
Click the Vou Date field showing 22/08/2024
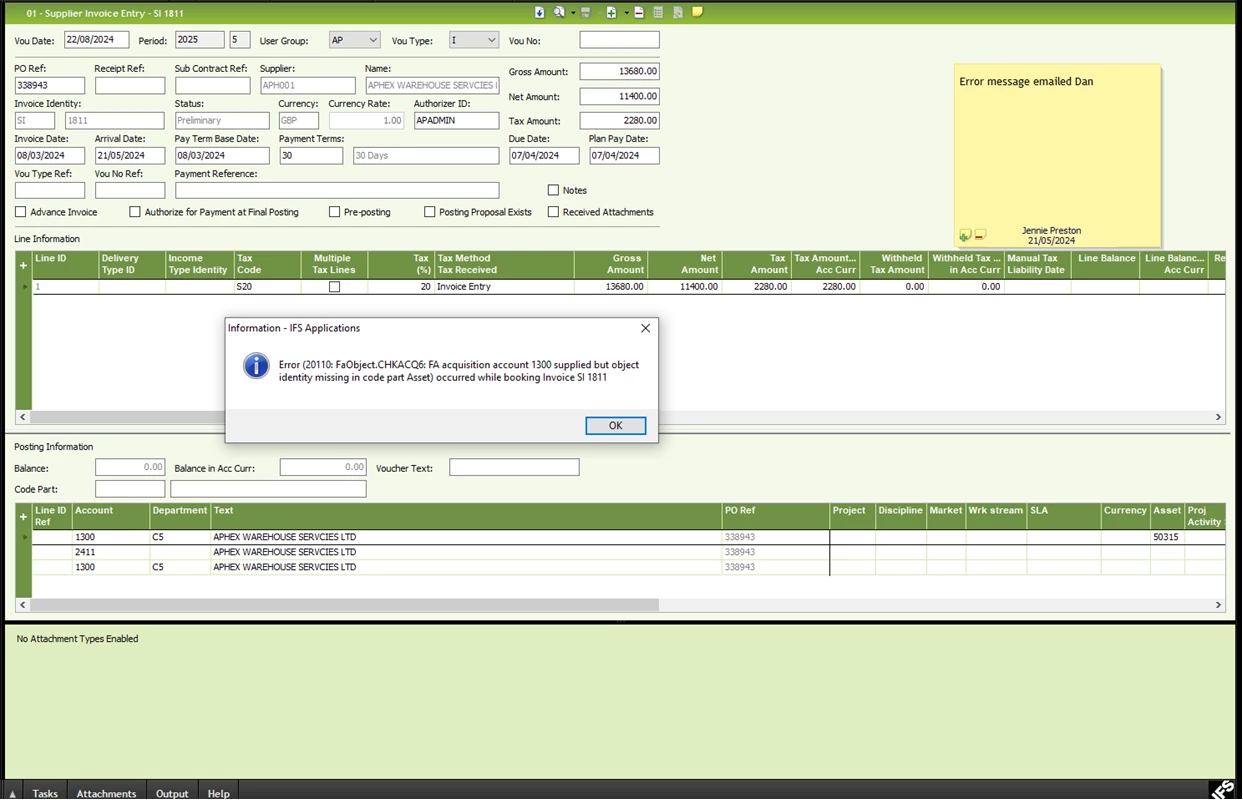pos(97,40)
